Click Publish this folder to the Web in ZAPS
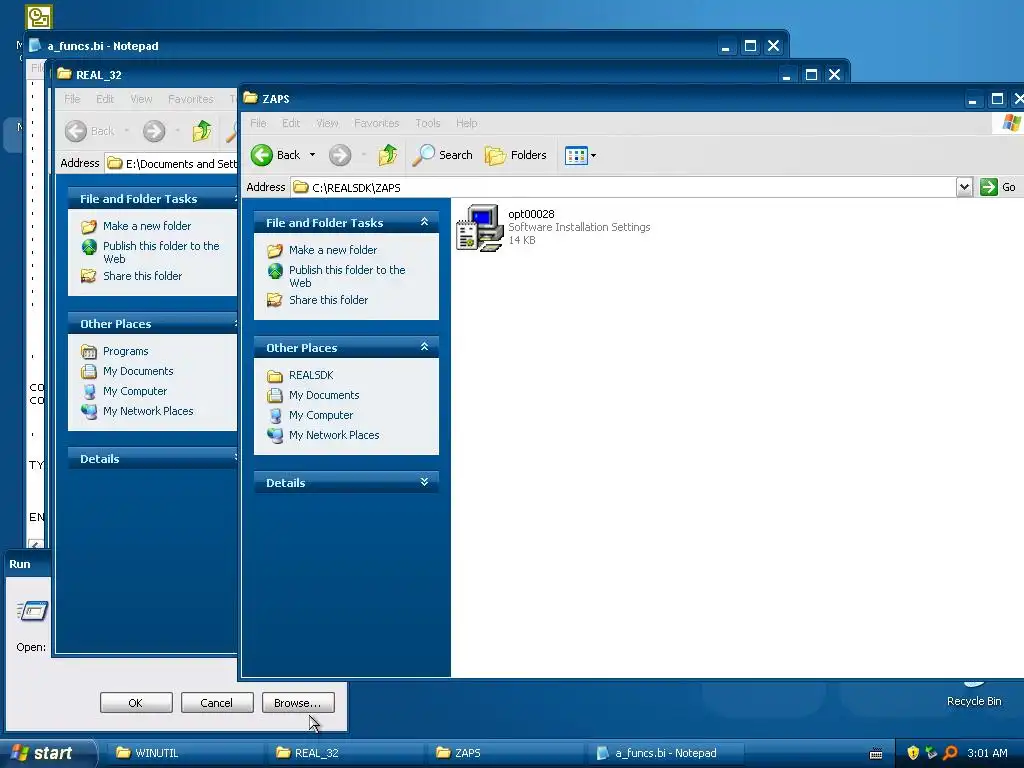This screenshot has height=768, width=1024. pos(347,276)
